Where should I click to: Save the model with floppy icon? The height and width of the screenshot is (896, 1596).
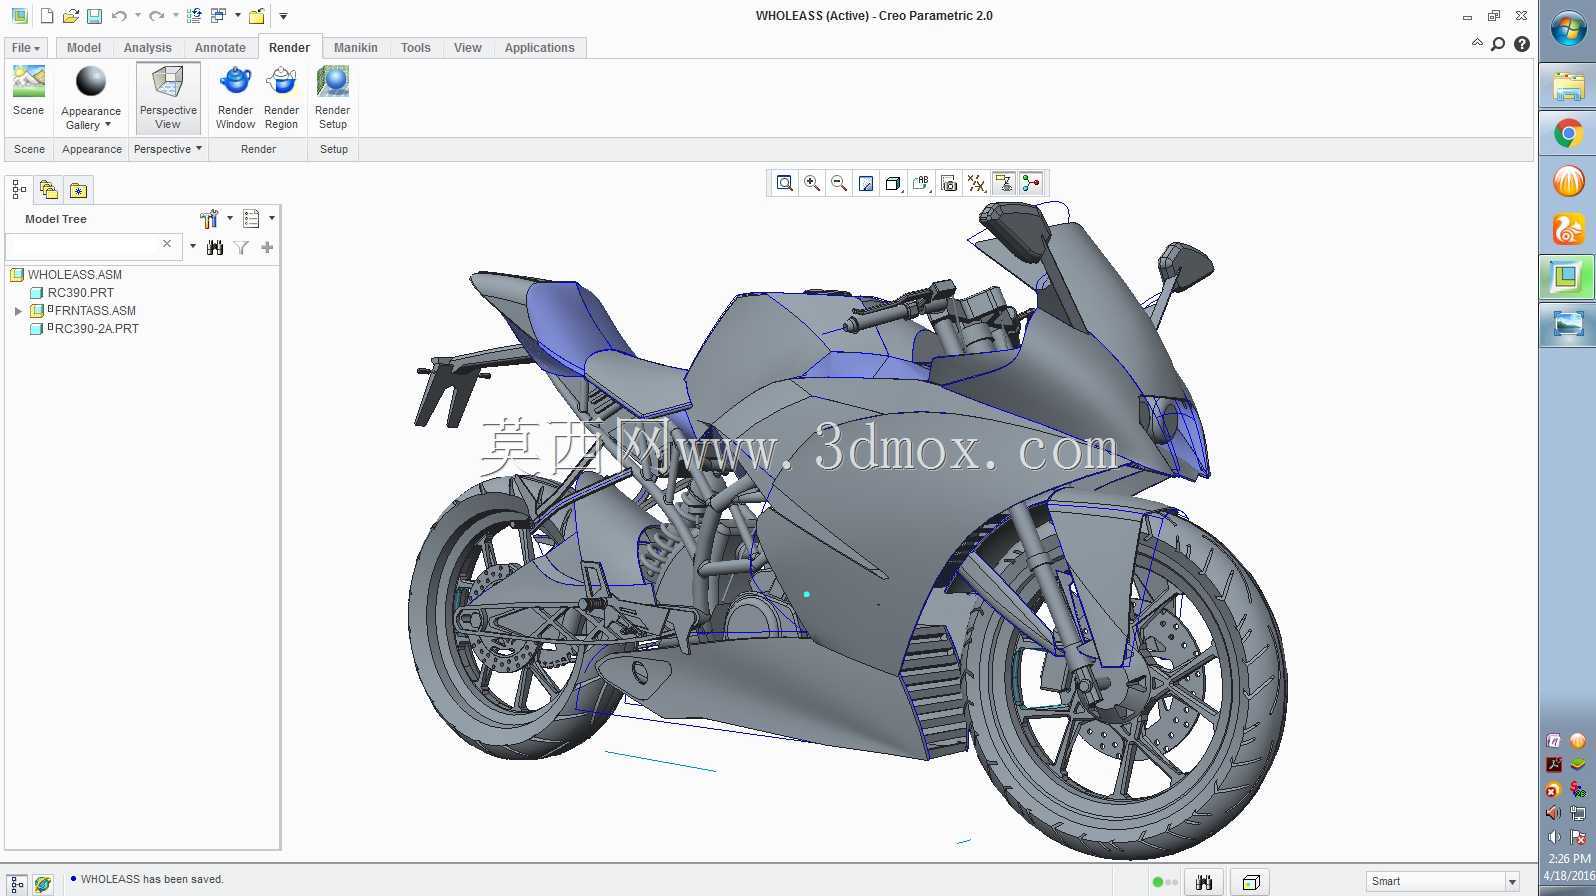click(x=94, y=16)
